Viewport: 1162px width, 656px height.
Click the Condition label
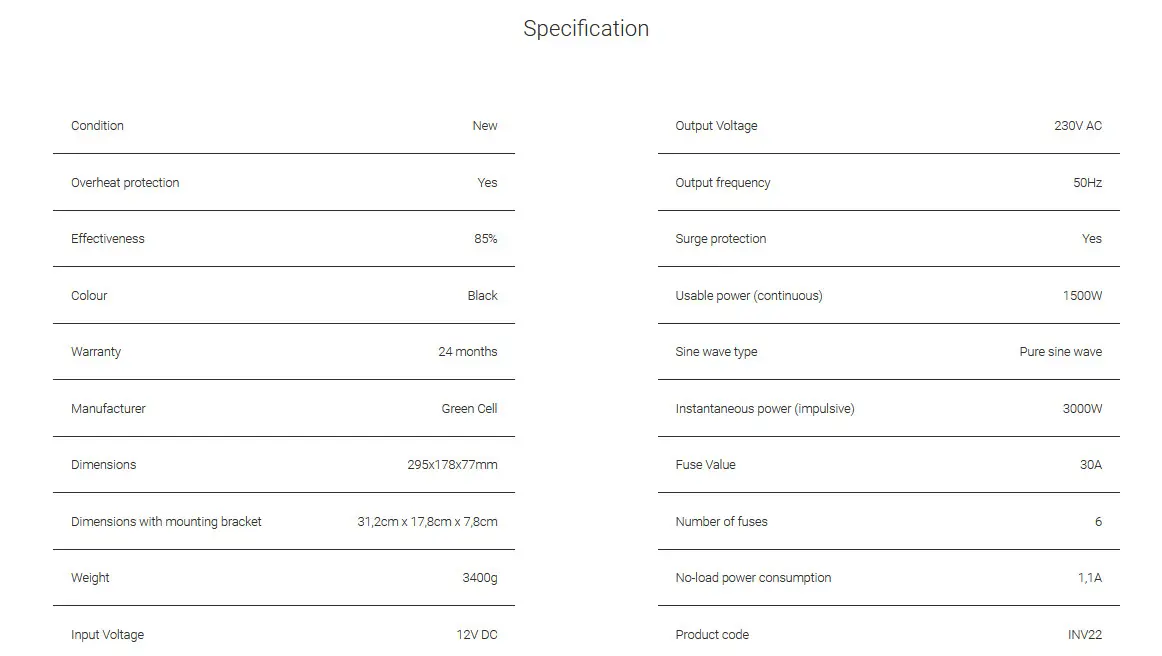pos(97,126)
